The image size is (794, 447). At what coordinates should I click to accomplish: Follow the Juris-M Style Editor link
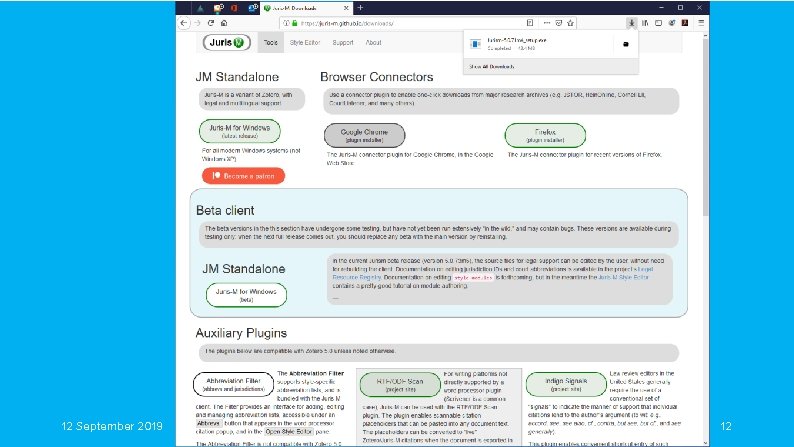[x=623, y=277]
